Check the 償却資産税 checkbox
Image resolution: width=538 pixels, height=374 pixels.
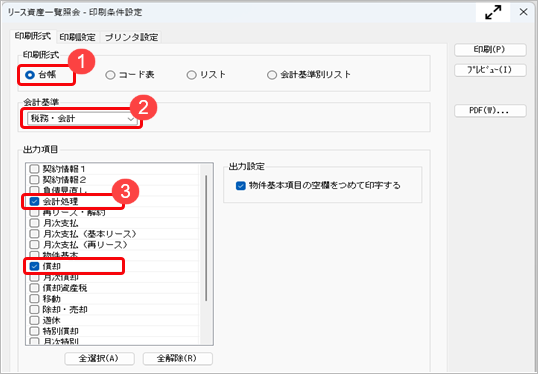click(34, 288)
